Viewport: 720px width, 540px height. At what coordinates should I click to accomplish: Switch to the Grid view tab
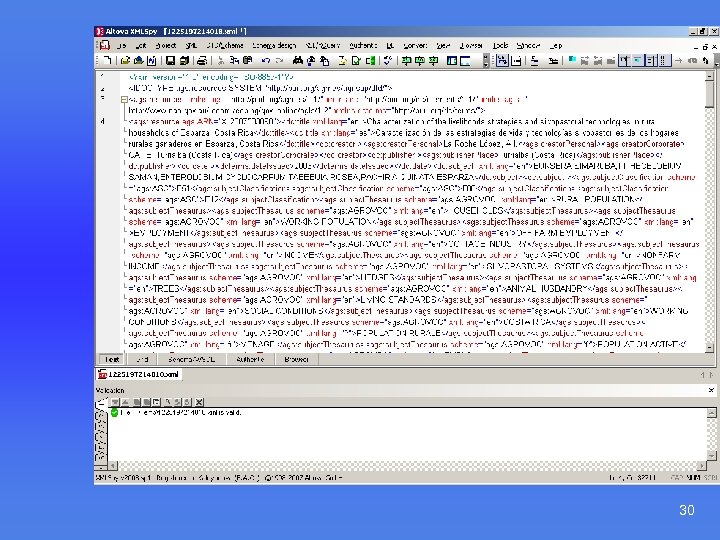tap(142, 359)
